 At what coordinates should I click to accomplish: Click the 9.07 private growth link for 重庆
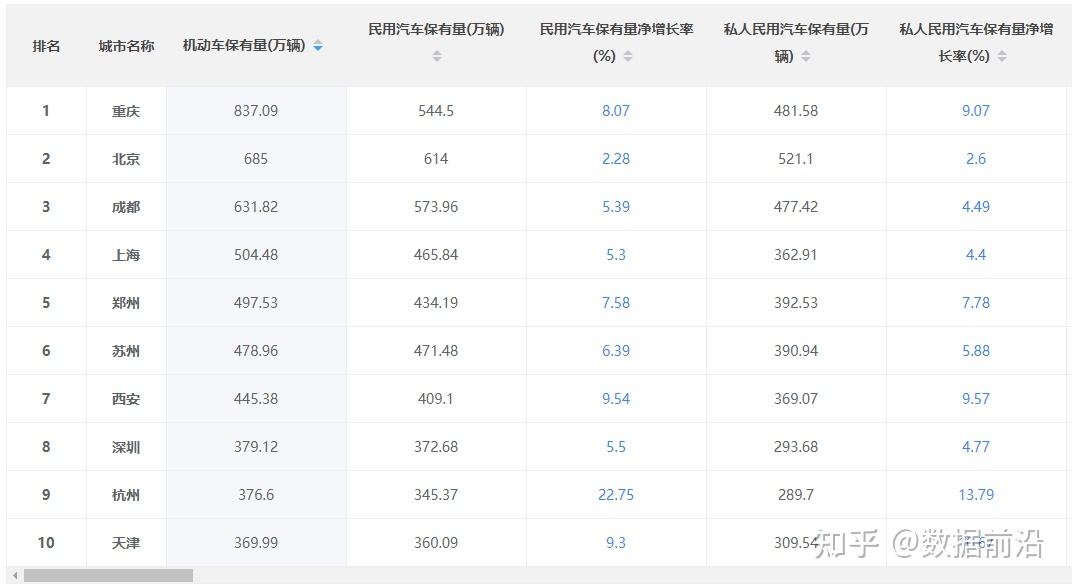point(976,111)
